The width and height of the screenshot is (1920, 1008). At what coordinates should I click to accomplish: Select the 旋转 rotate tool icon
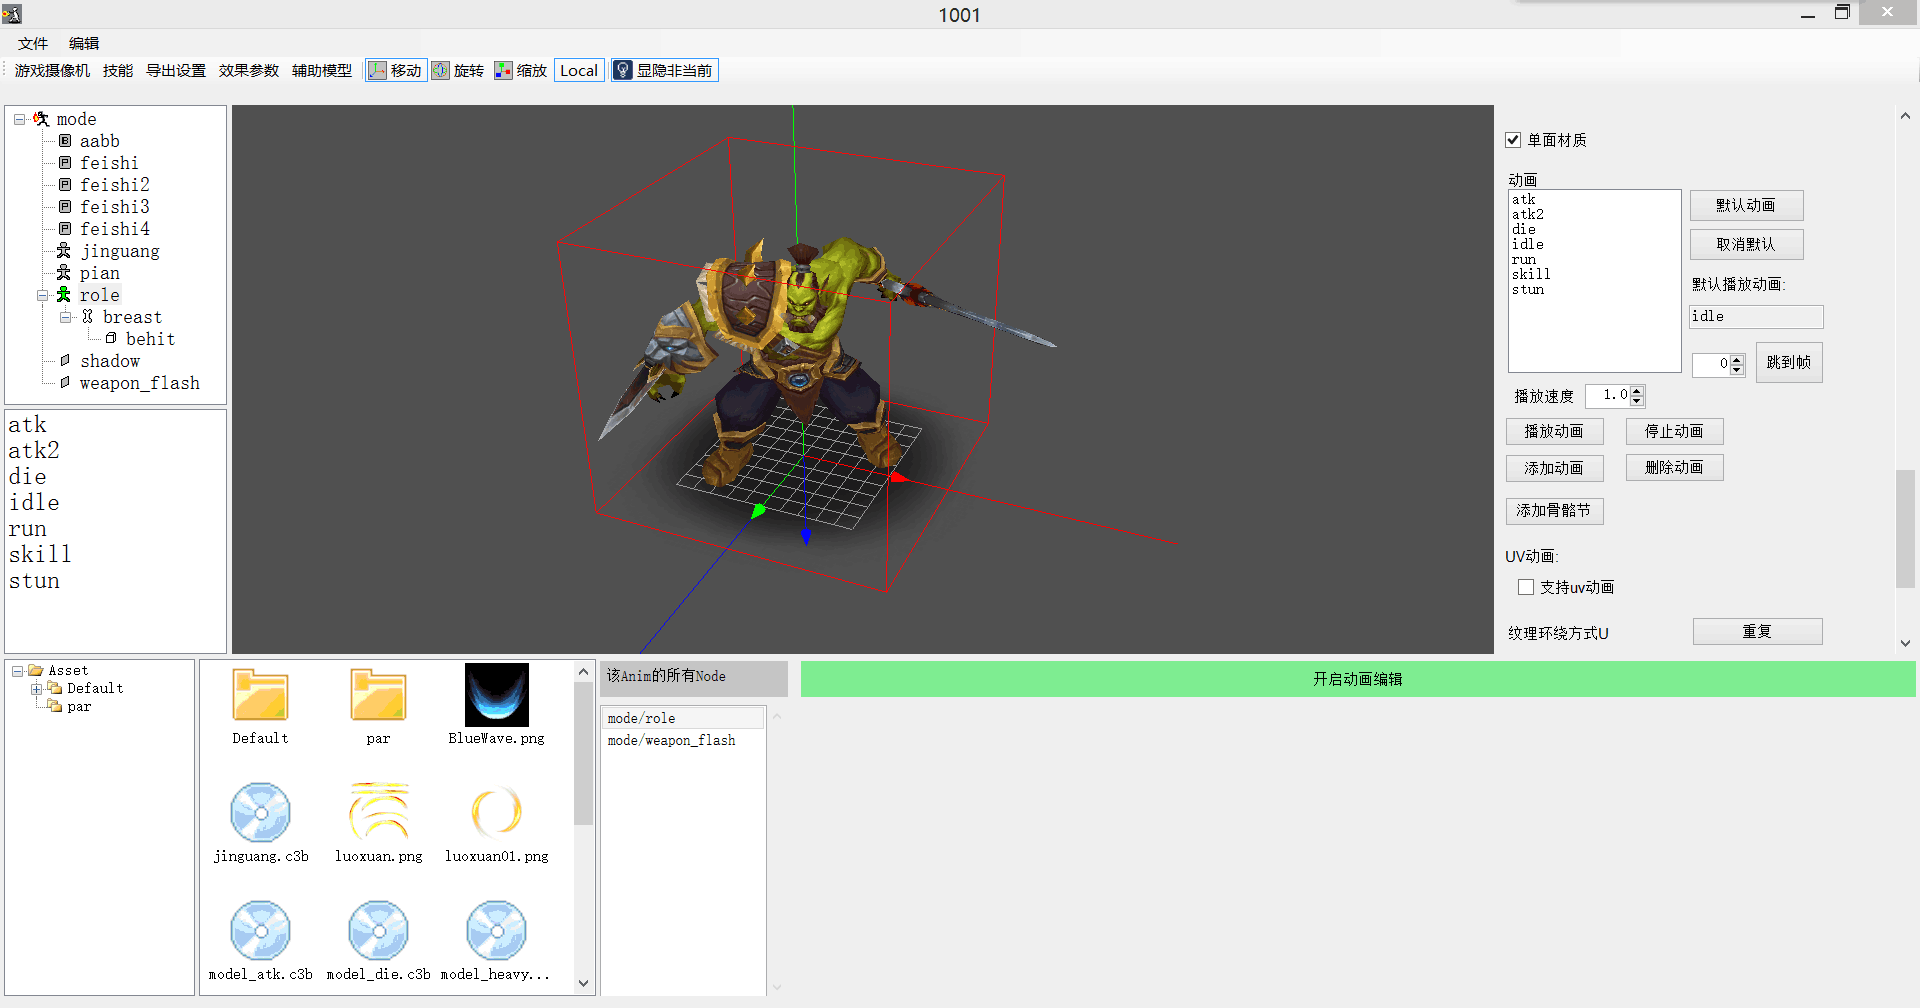[440, 70]
